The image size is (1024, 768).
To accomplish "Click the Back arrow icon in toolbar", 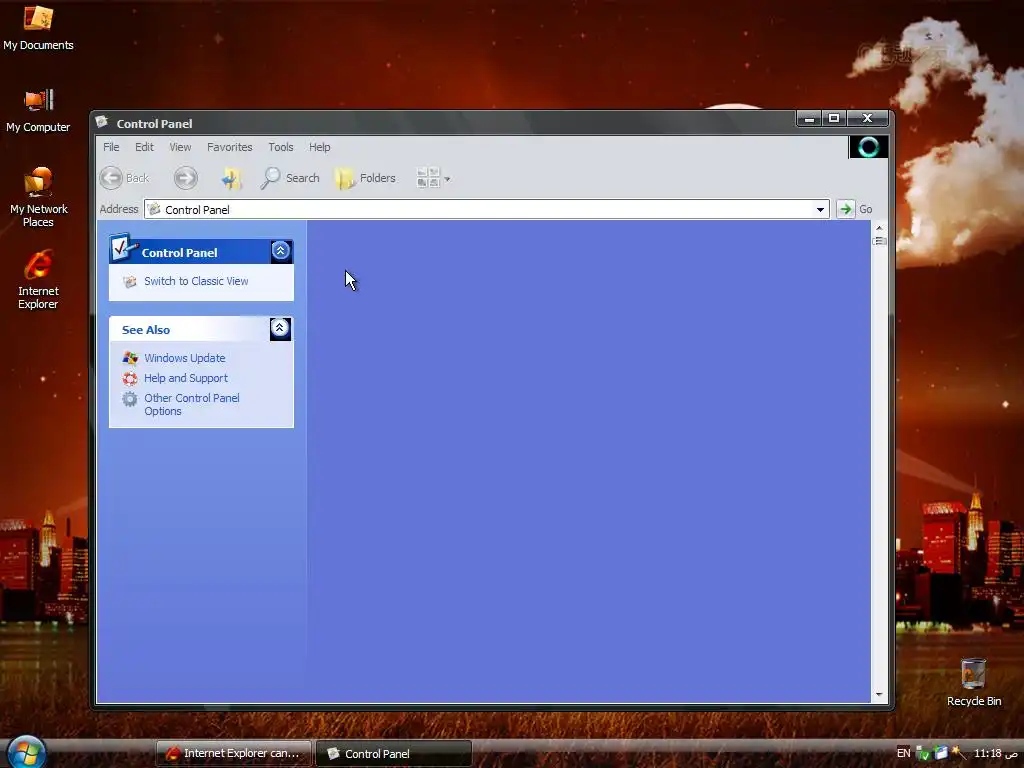I will (111, 178).
